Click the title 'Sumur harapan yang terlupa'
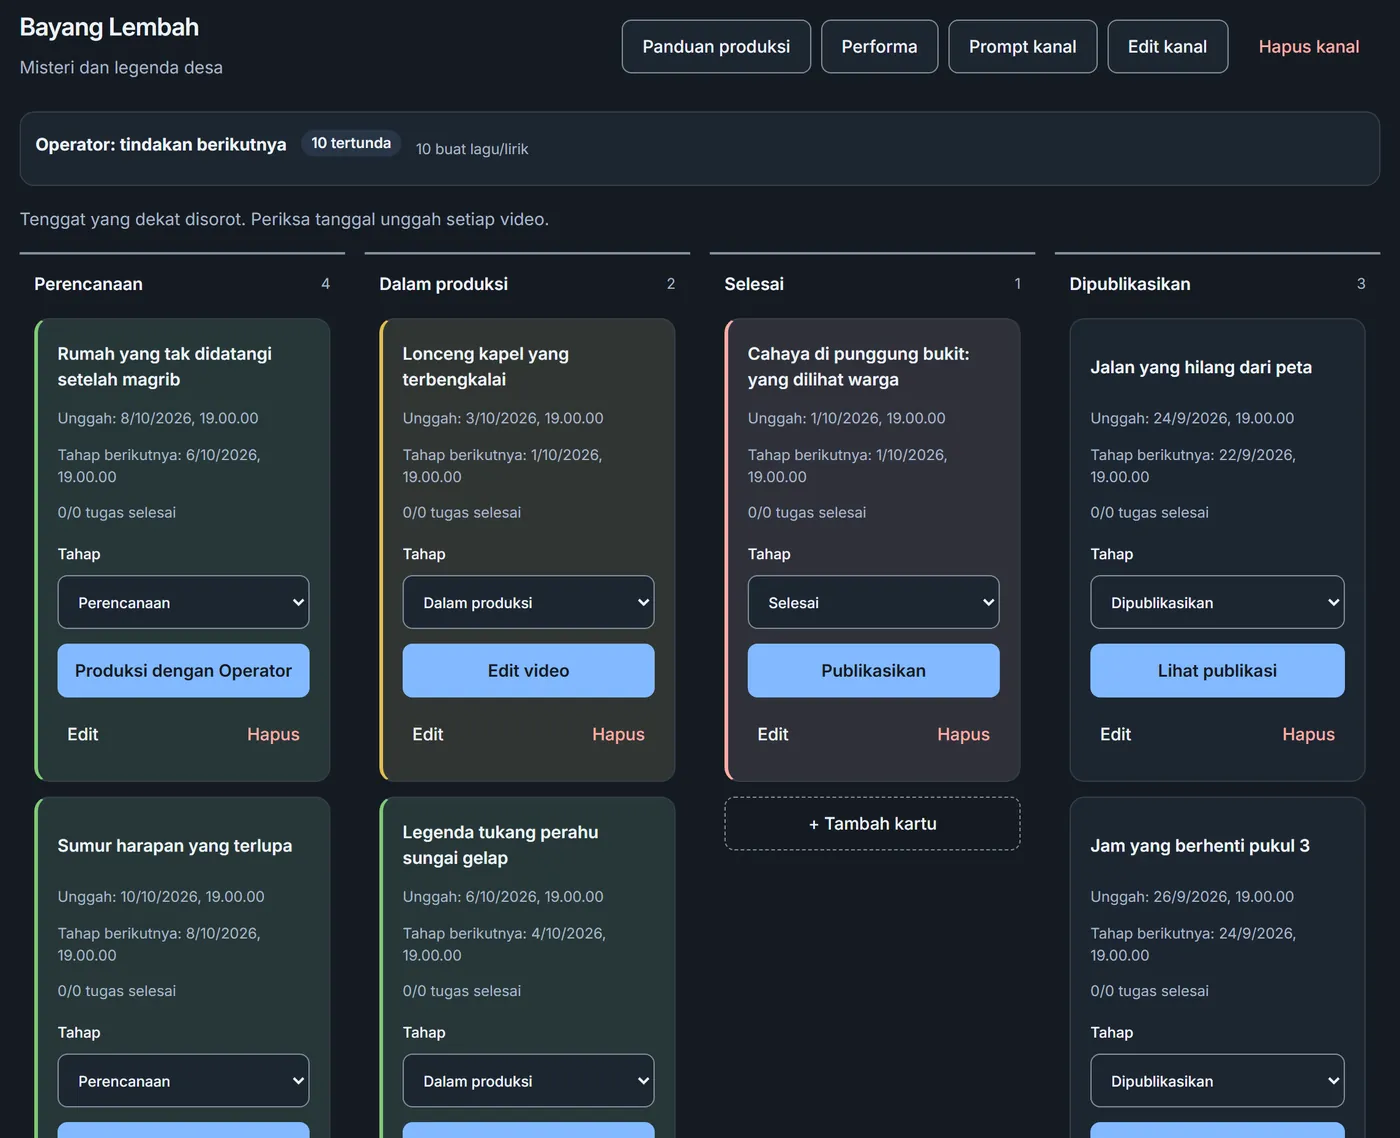The width and height of the screenshot is (1400, 1138). coord(175,846)
